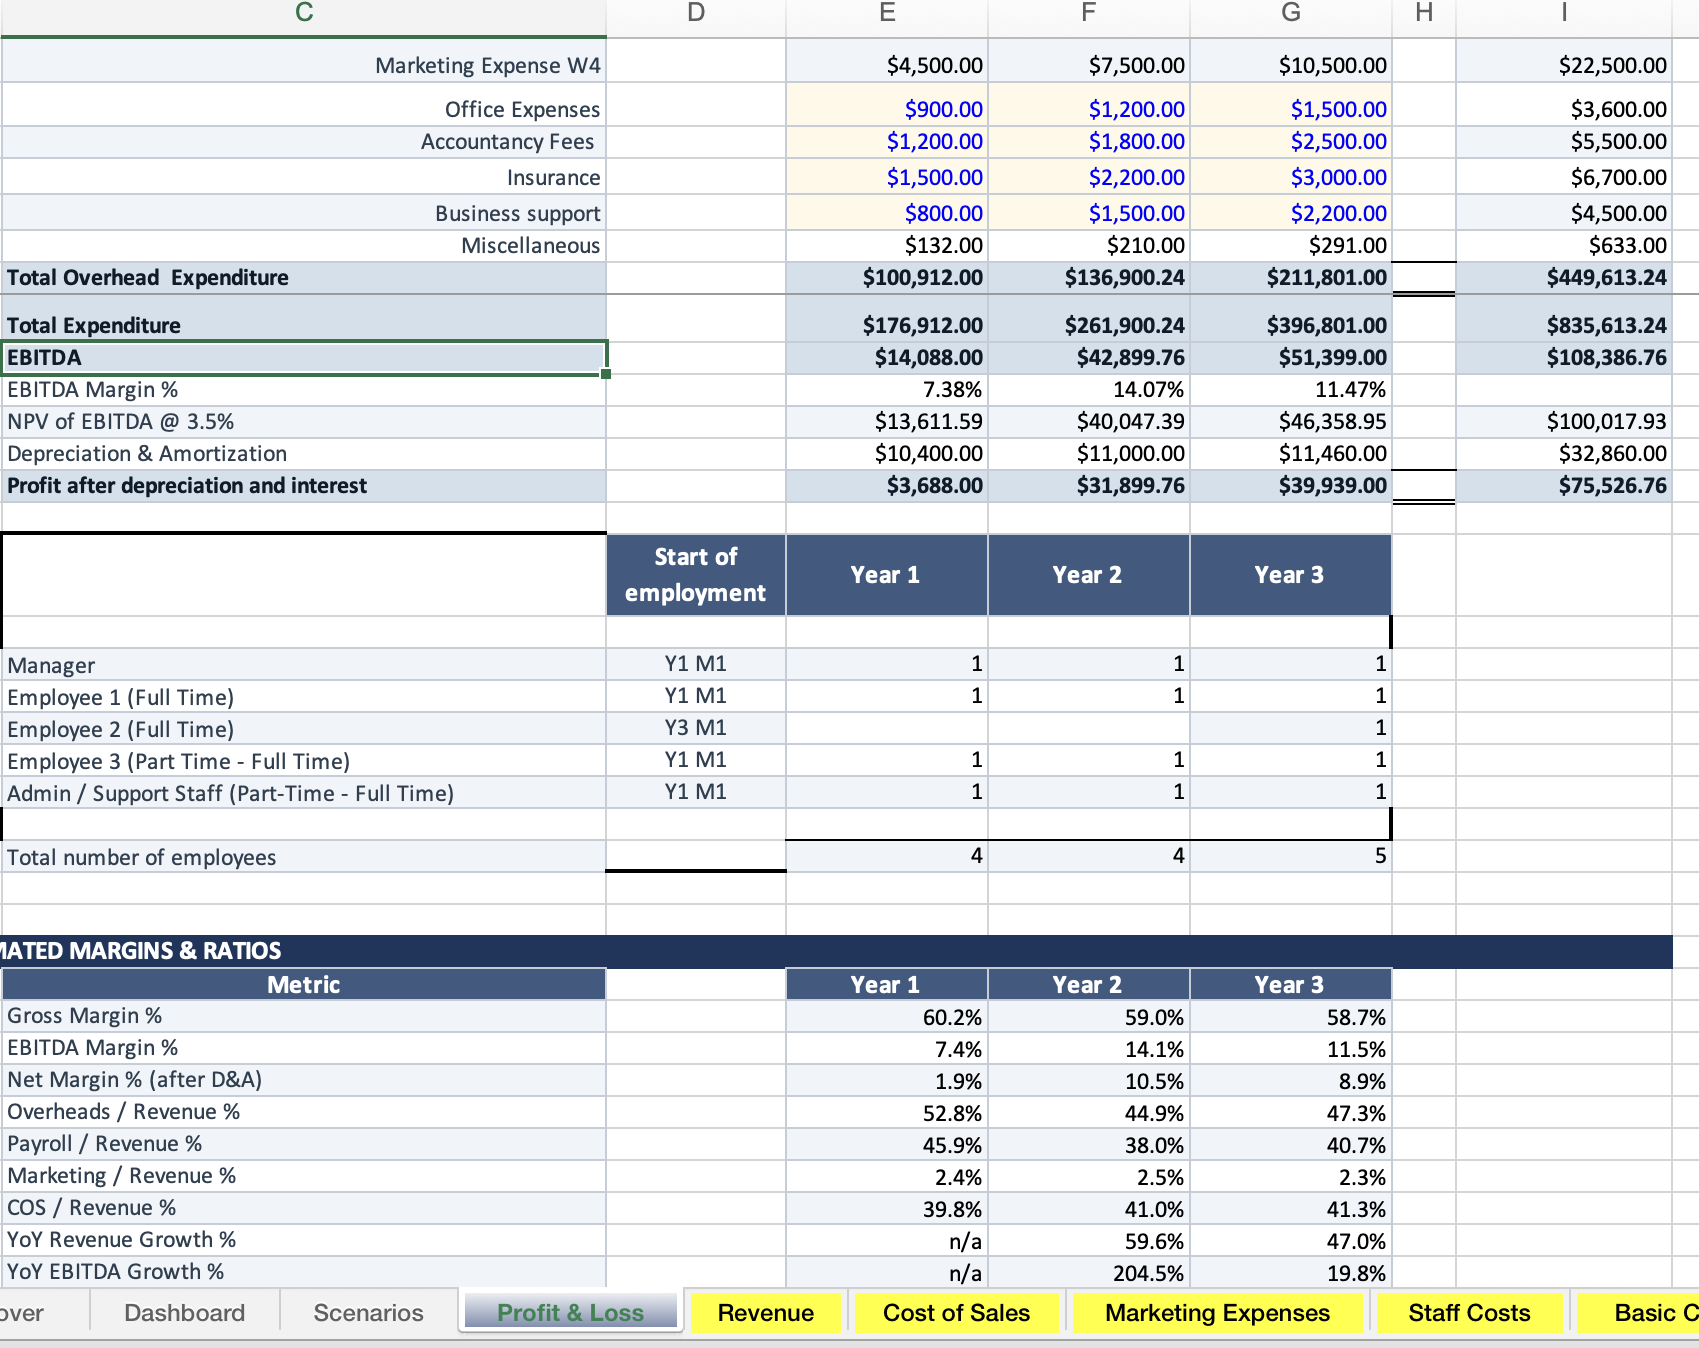Select Total Overhead Expenditure label

tap(304, 278)
